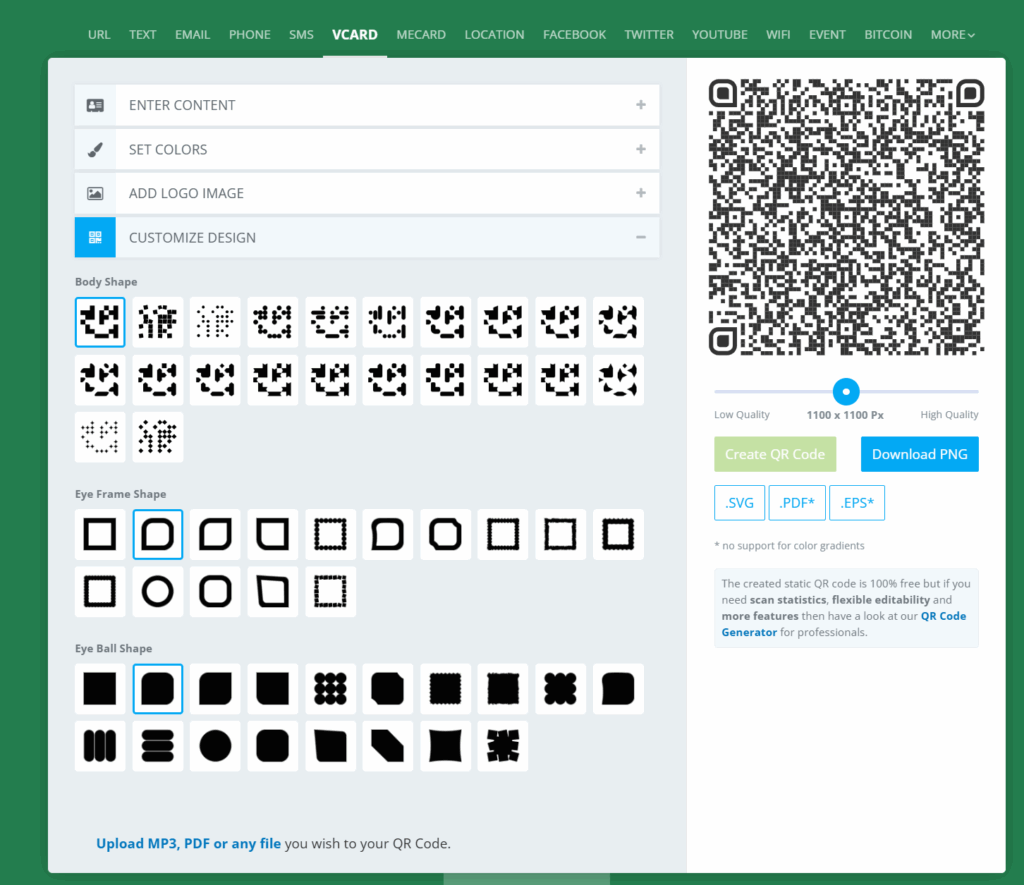The width and height of the screenshot is (1024, 885).
Task: Click the Download PNG button
Action: pyautogui.click(x=919, y=454)
